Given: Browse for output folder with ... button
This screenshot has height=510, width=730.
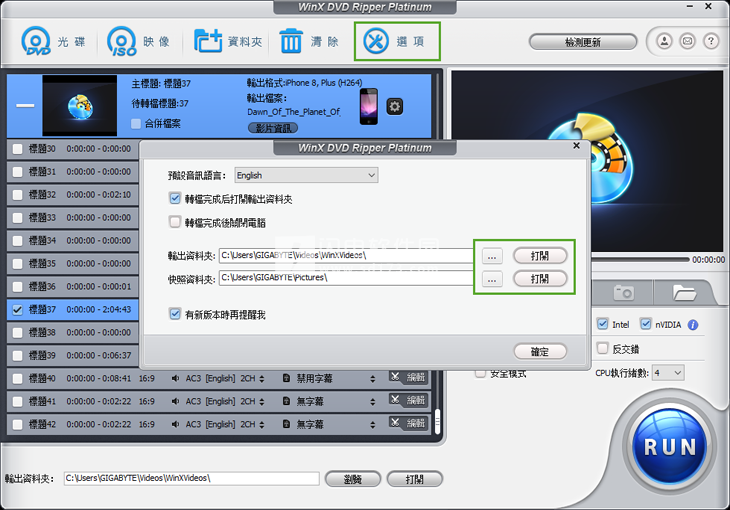Looking at the screenshot, I should click(x=492, y=256).
